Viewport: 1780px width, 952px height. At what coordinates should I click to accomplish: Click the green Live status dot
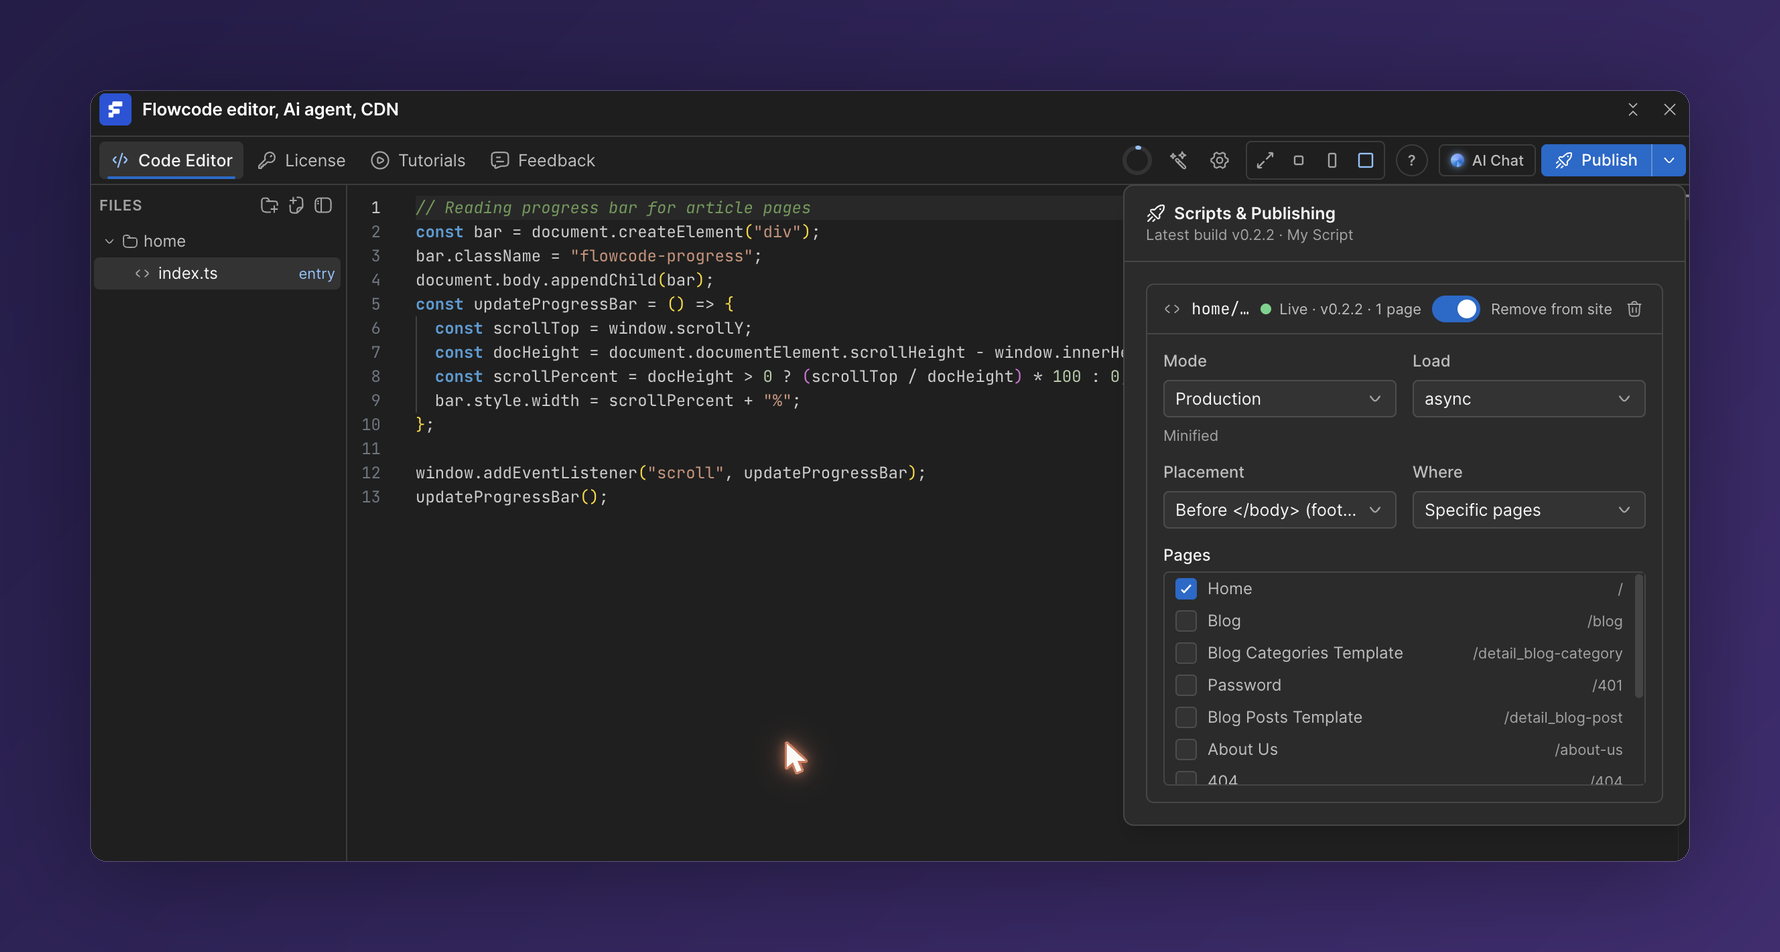1266,309
